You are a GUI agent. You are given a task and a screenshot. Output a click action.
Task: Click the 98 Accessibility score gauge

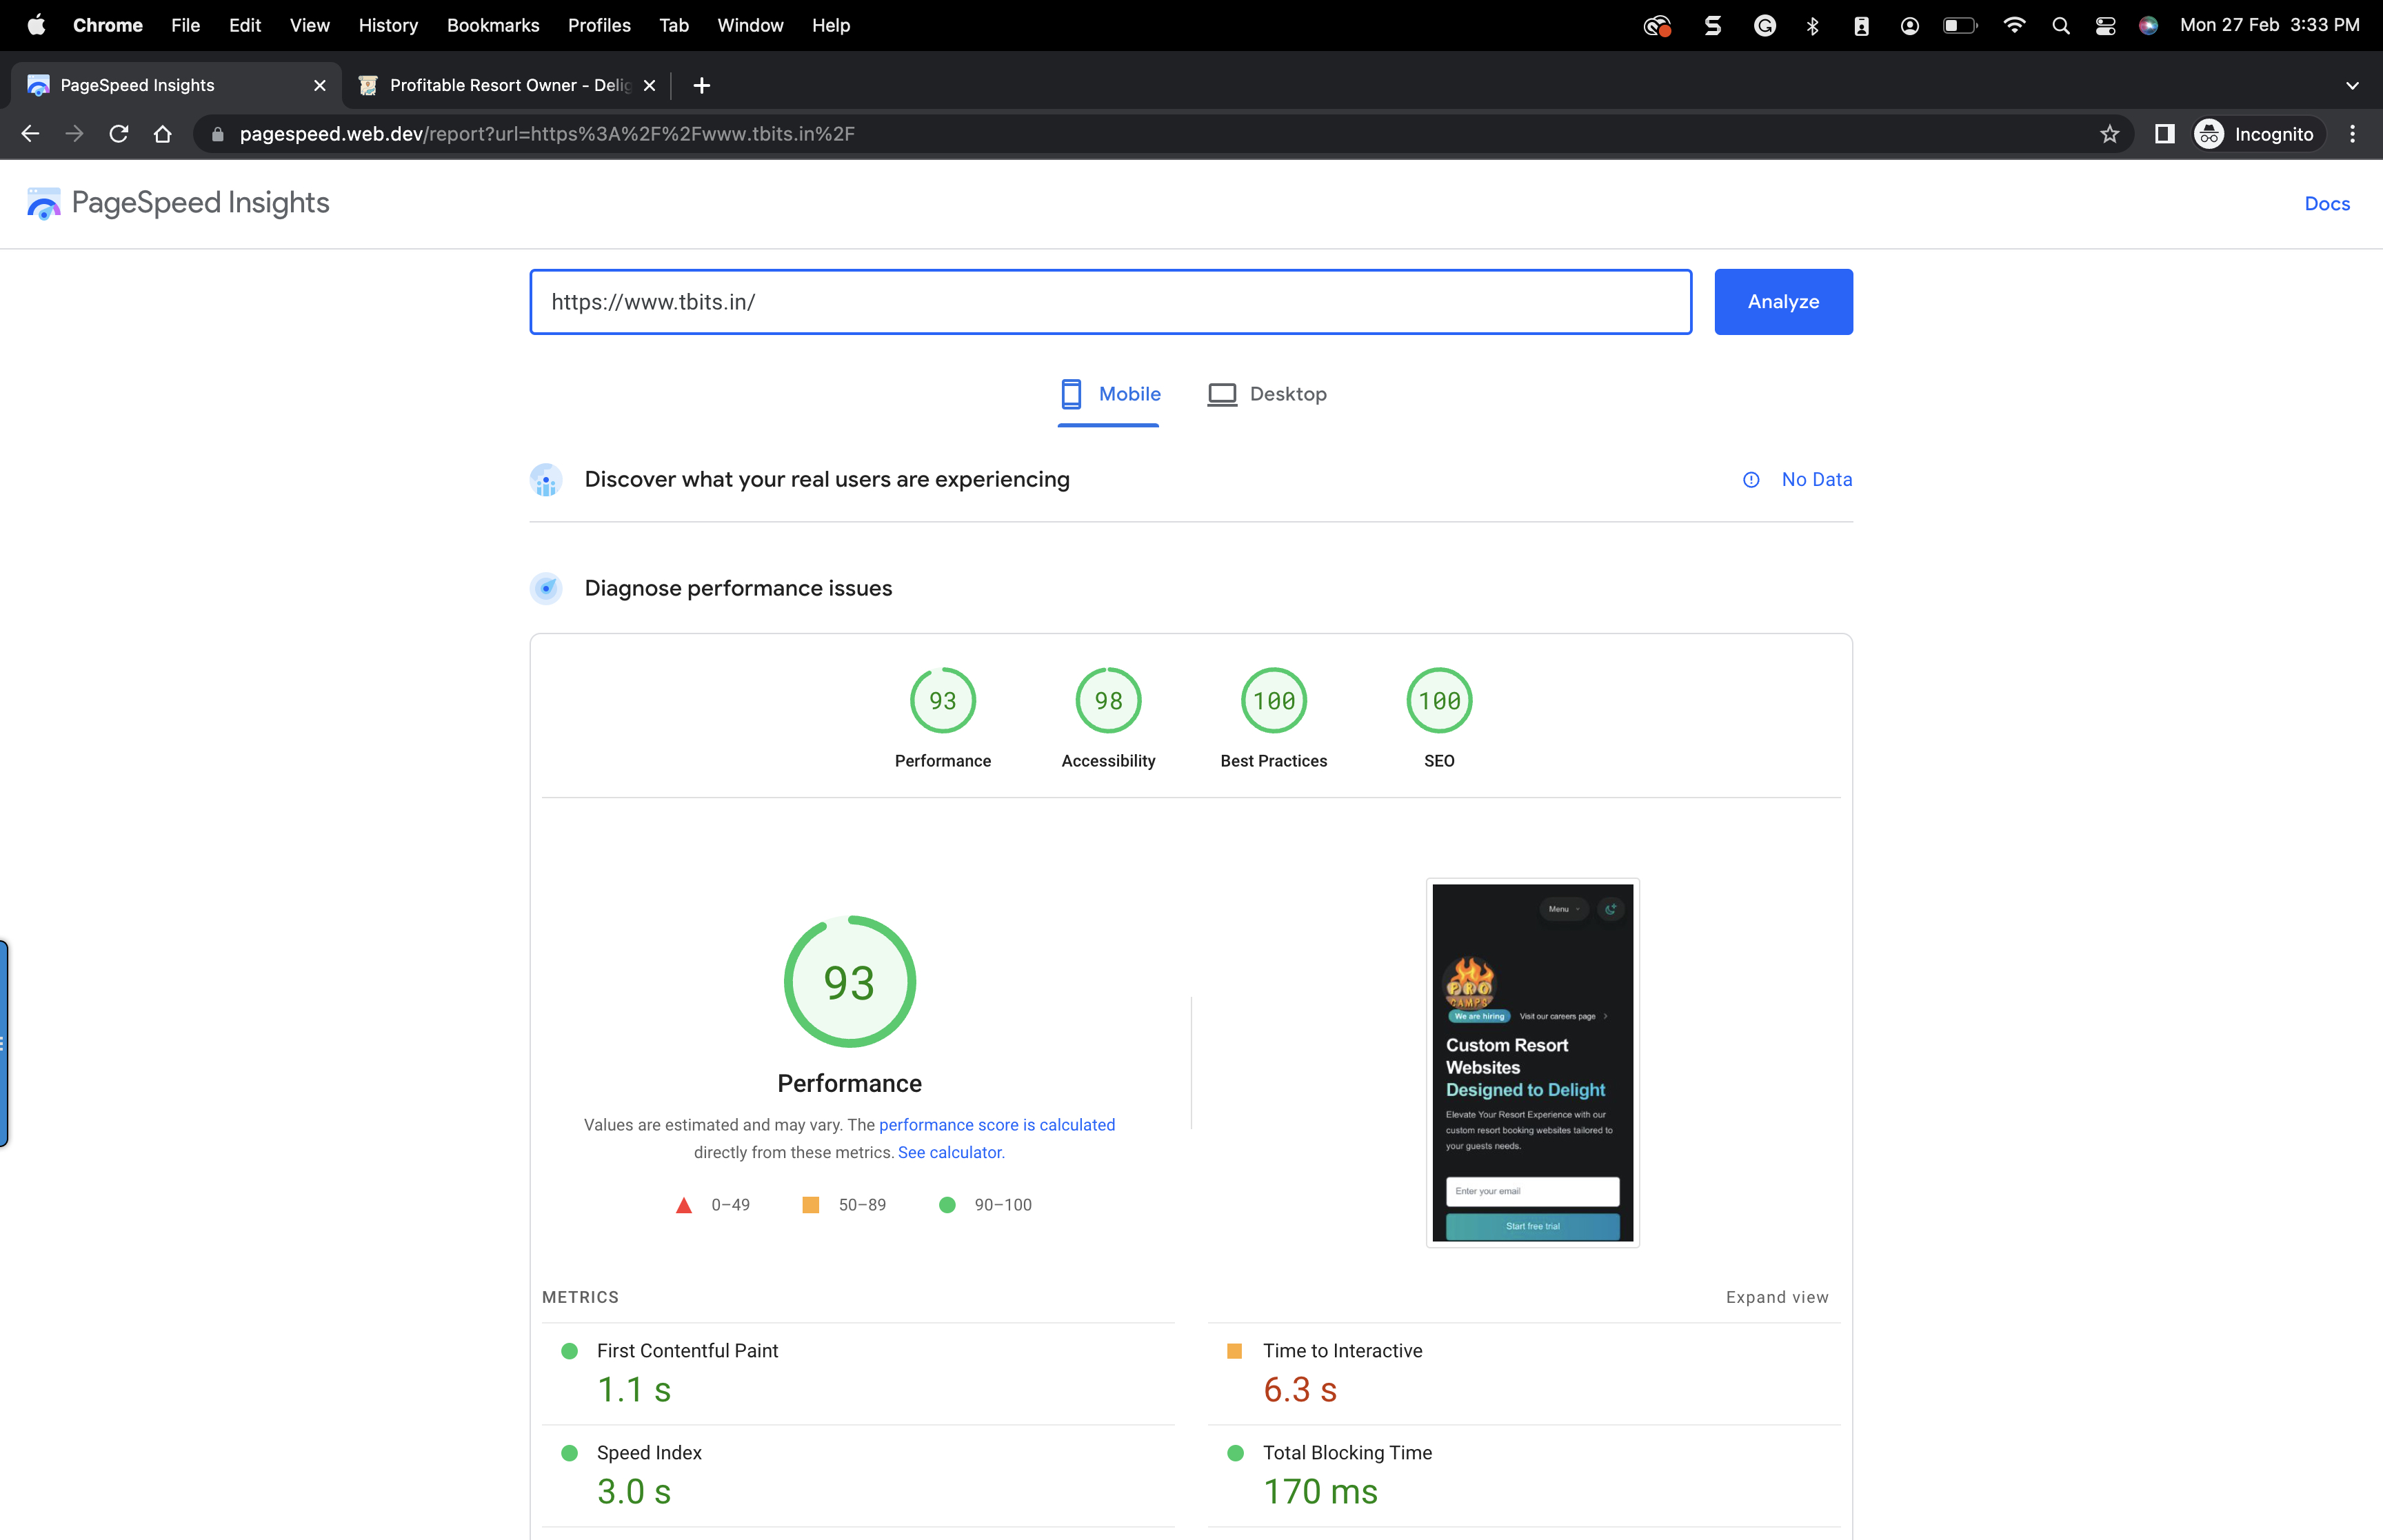tap(1108, 701)
